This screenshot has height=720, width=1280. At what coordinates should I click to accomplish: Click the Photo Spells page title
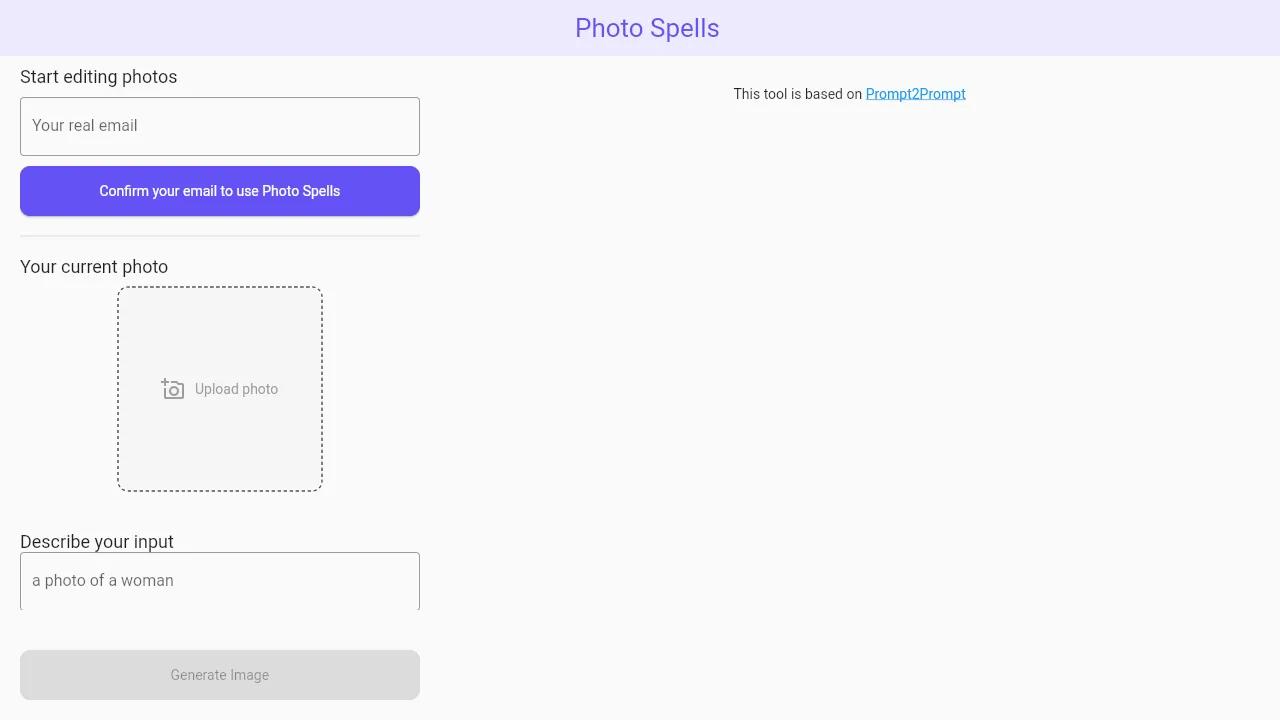click(647, 28)
